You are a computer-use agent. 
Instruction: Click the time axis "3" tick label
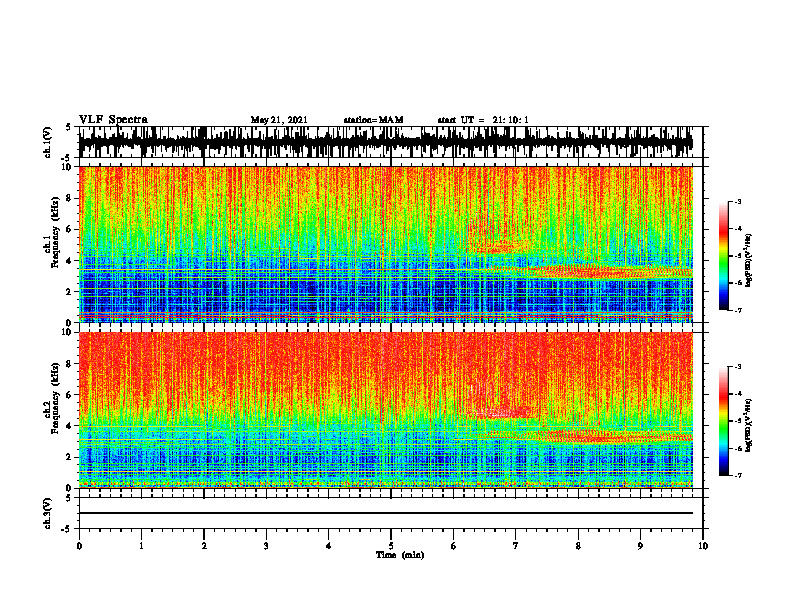tap(266, 546)
